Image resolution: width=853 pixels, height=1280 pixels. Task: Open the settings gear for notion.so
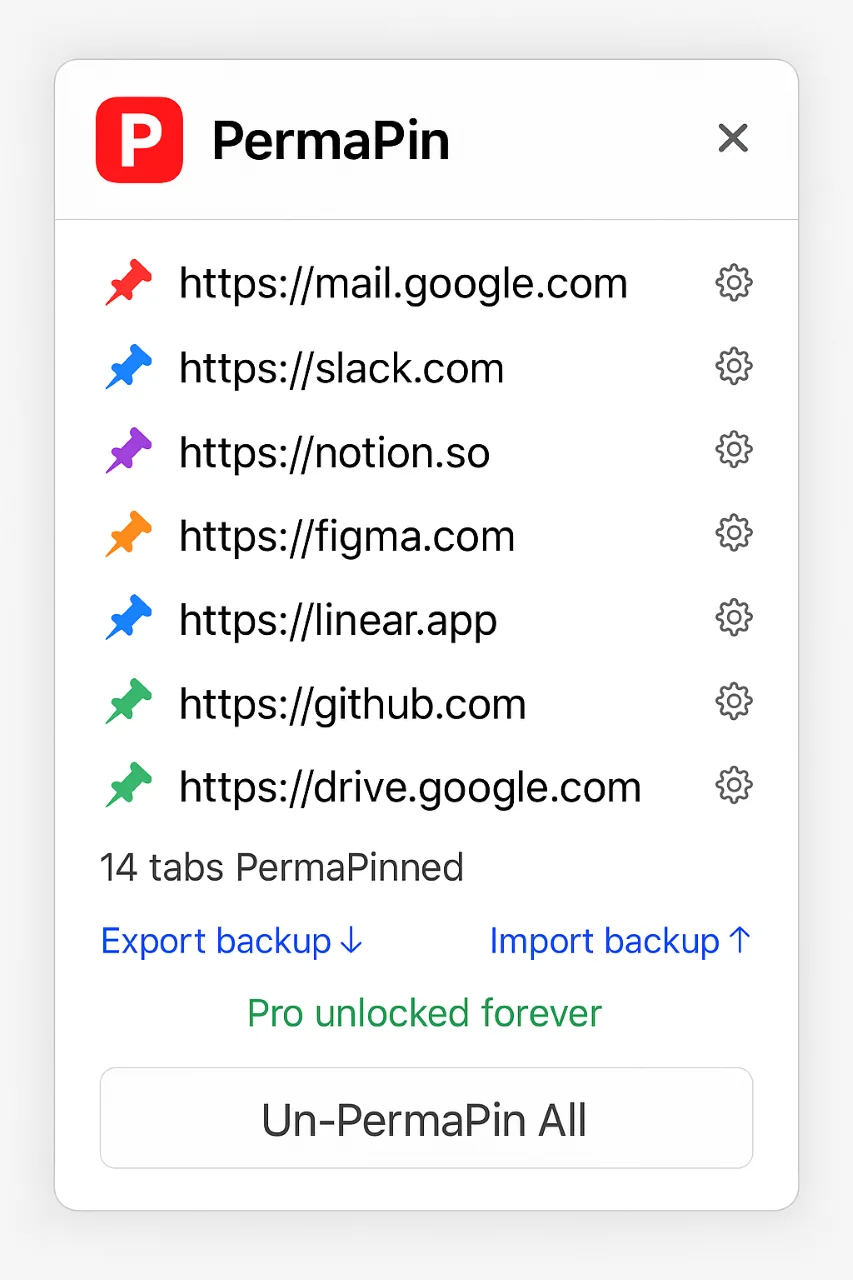[x=733, y=449]
